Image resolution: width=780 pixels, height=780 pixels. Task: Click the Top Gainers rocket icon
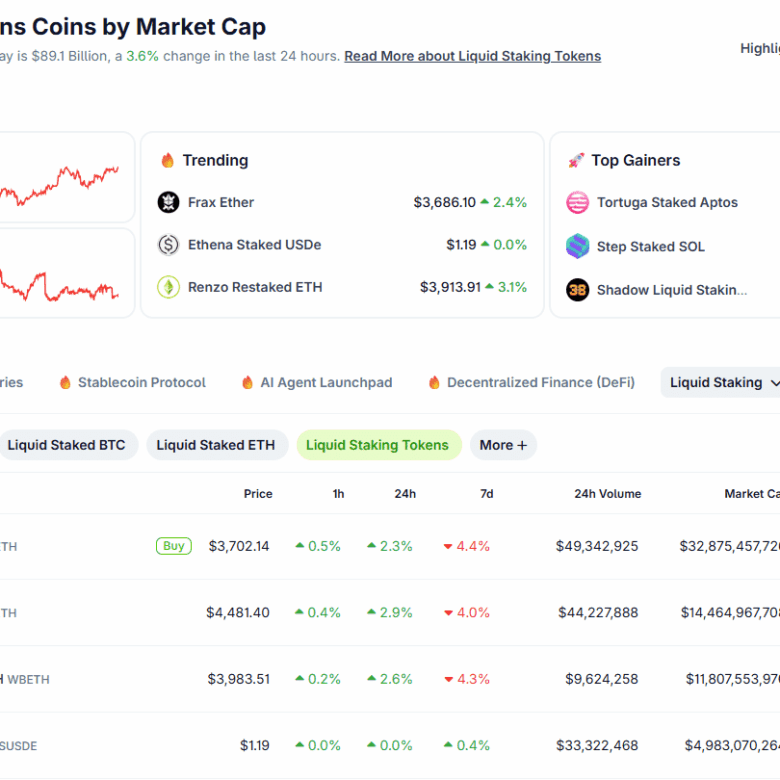click(x=576, y=160)
